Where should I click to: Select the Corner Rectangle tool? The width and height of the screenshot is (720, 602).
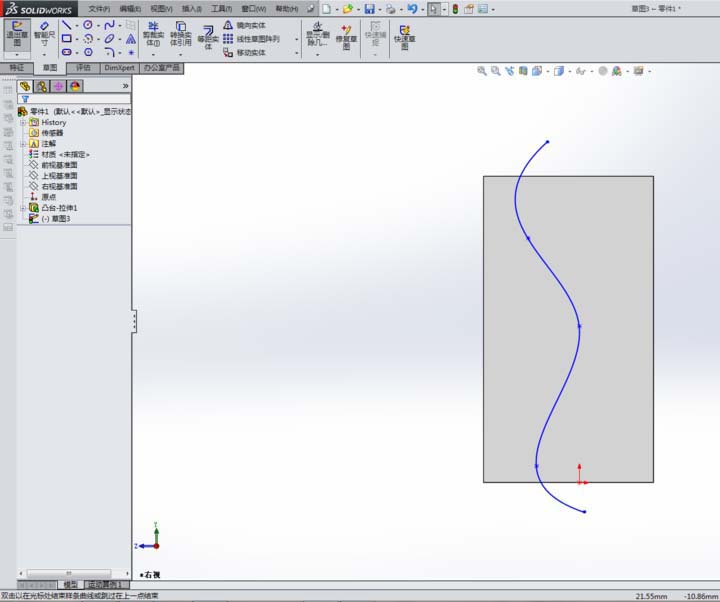(x=67, y=39)
